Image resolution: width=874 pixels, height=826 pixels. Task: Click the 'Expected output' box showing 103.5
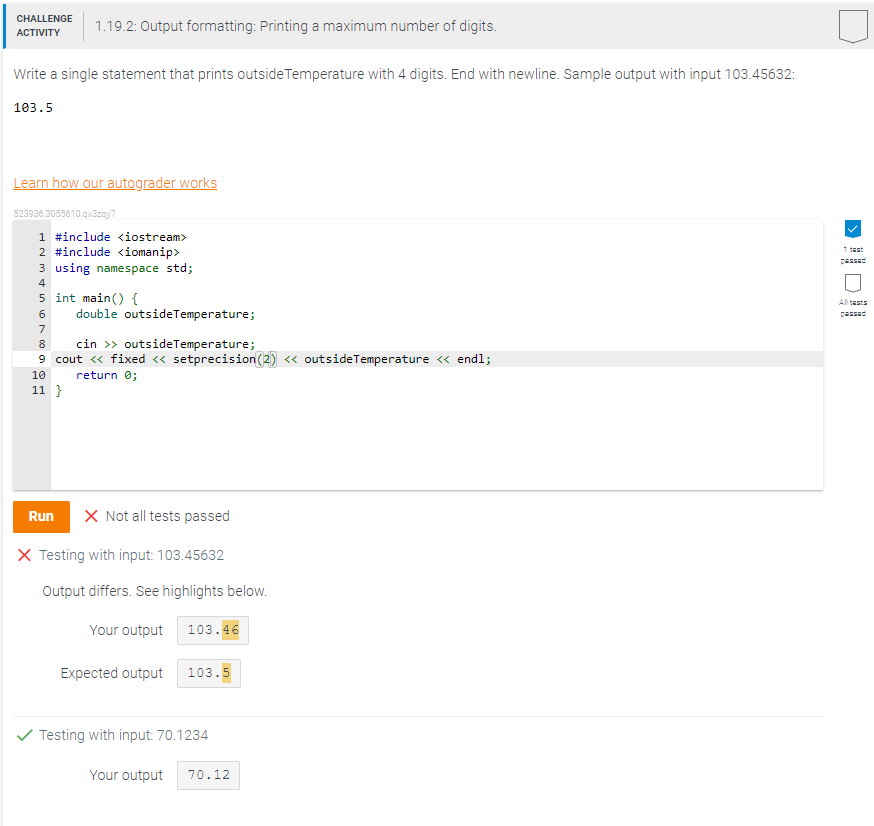tap(208, 673)
